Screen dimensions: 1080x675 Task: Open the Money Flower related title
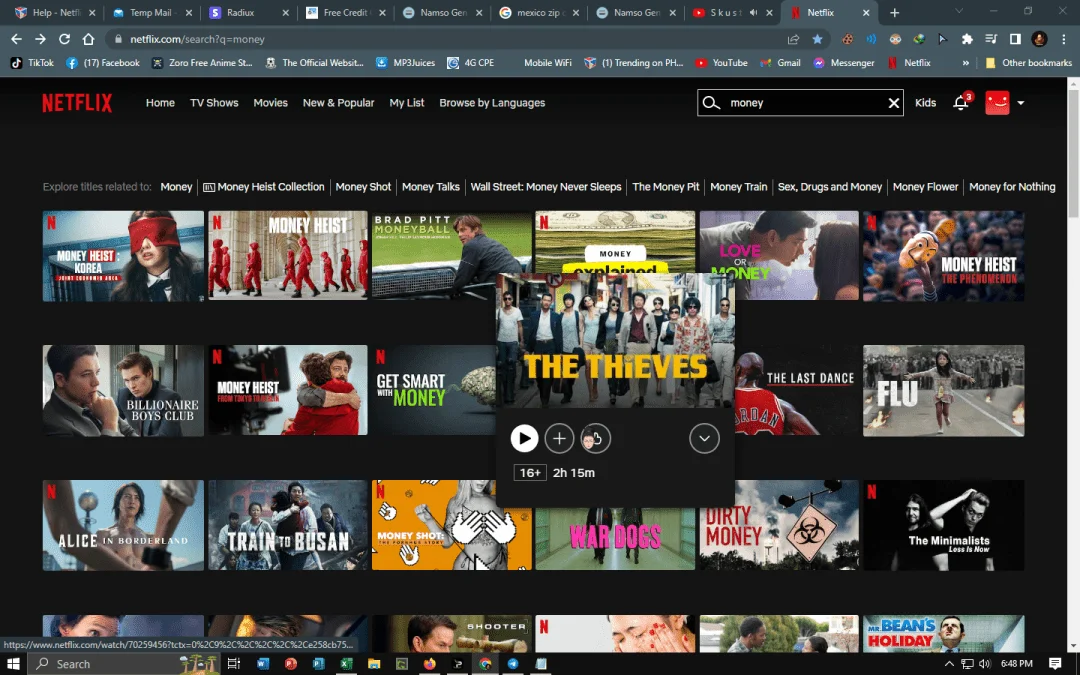coord(925,187)
